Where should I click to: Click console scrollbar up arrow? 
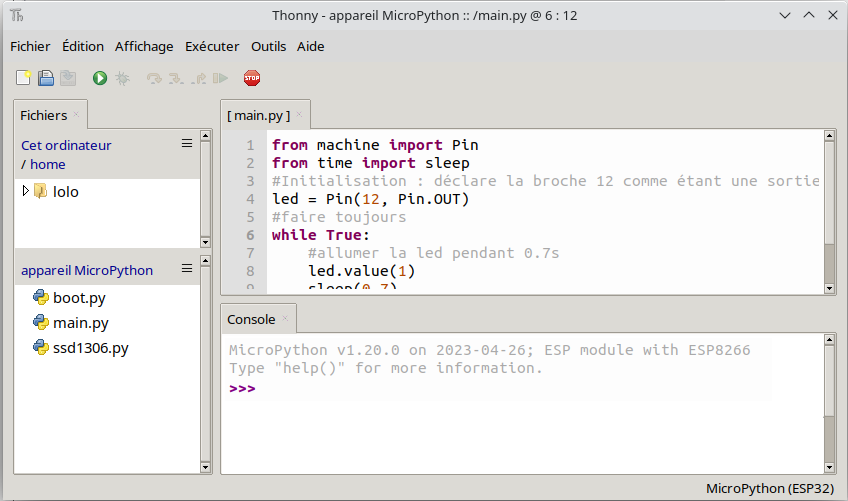tap(830, 340)
